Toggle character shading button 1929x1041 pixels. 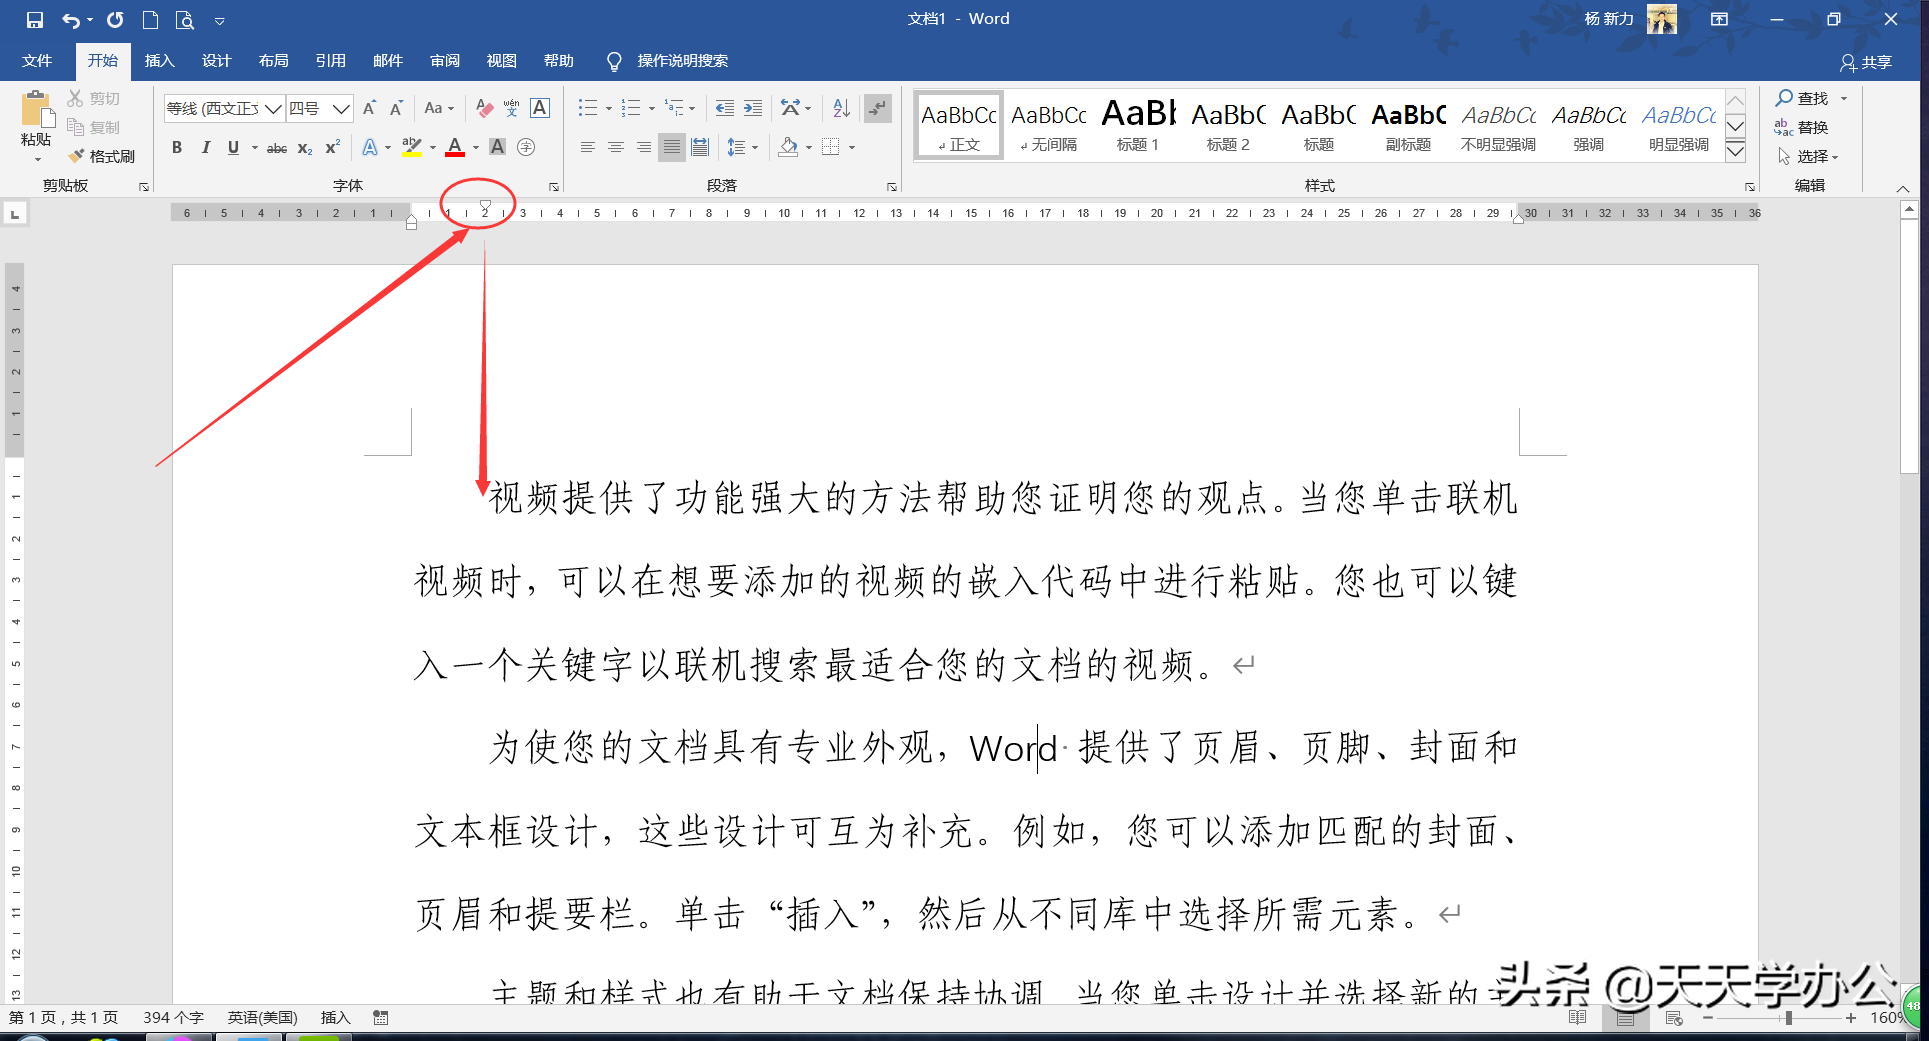(x=497, y=147)
